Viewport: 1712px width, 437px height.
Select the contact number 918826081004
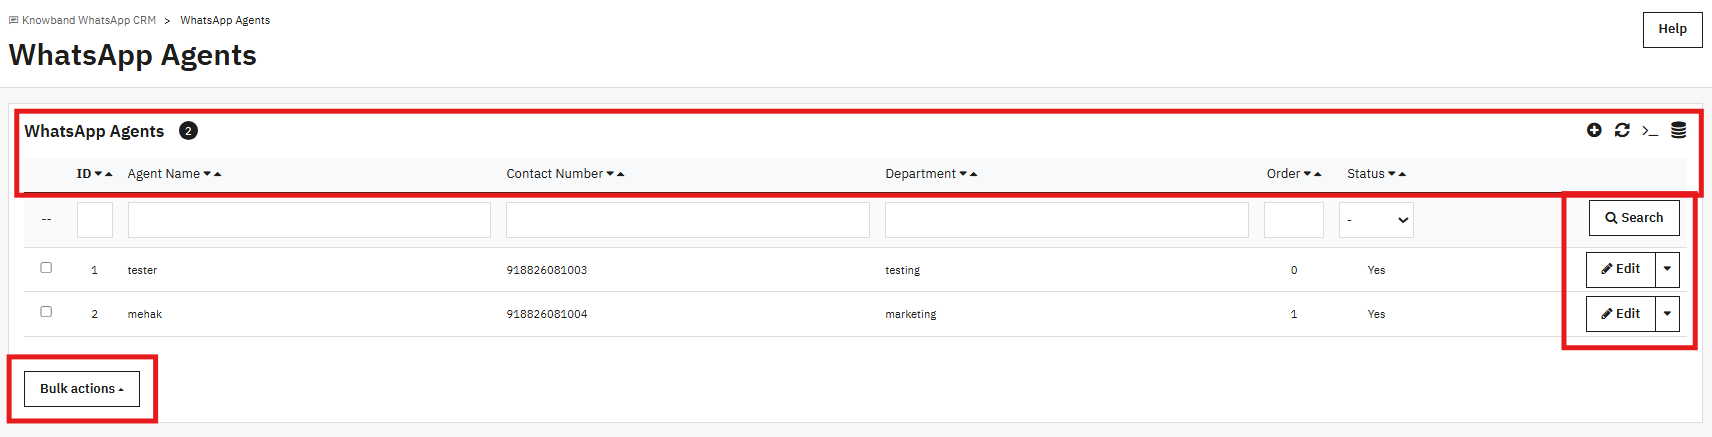(x=547, y=314)
